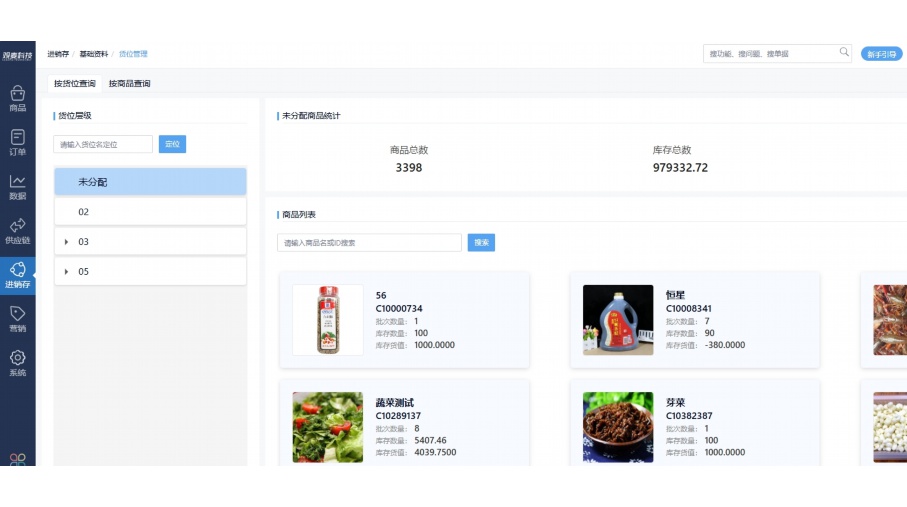The image size is (907, 507).
Task: Open the 供应链 (Supply chain) sidebar icon
Action: (x=17, y=230)
